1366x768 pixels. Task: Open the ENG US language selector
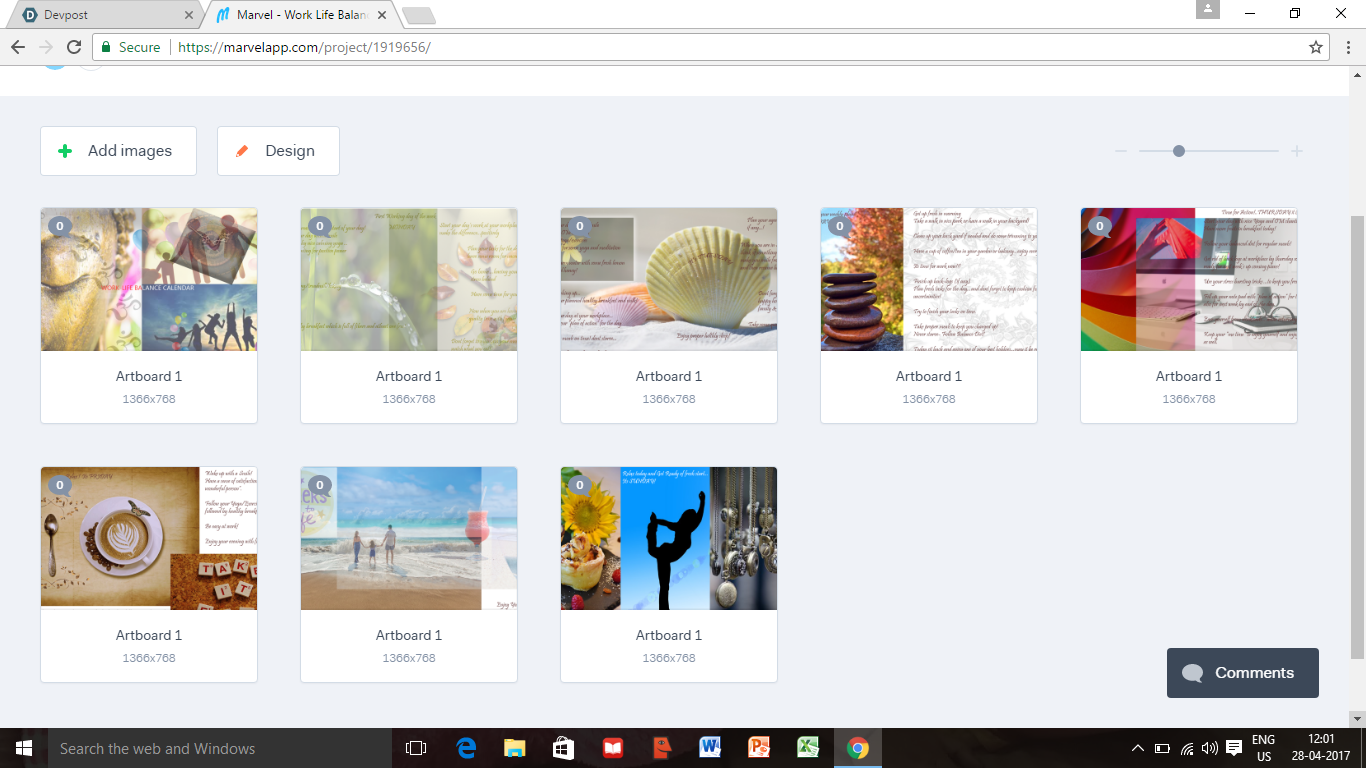(x=1262, y=747)
